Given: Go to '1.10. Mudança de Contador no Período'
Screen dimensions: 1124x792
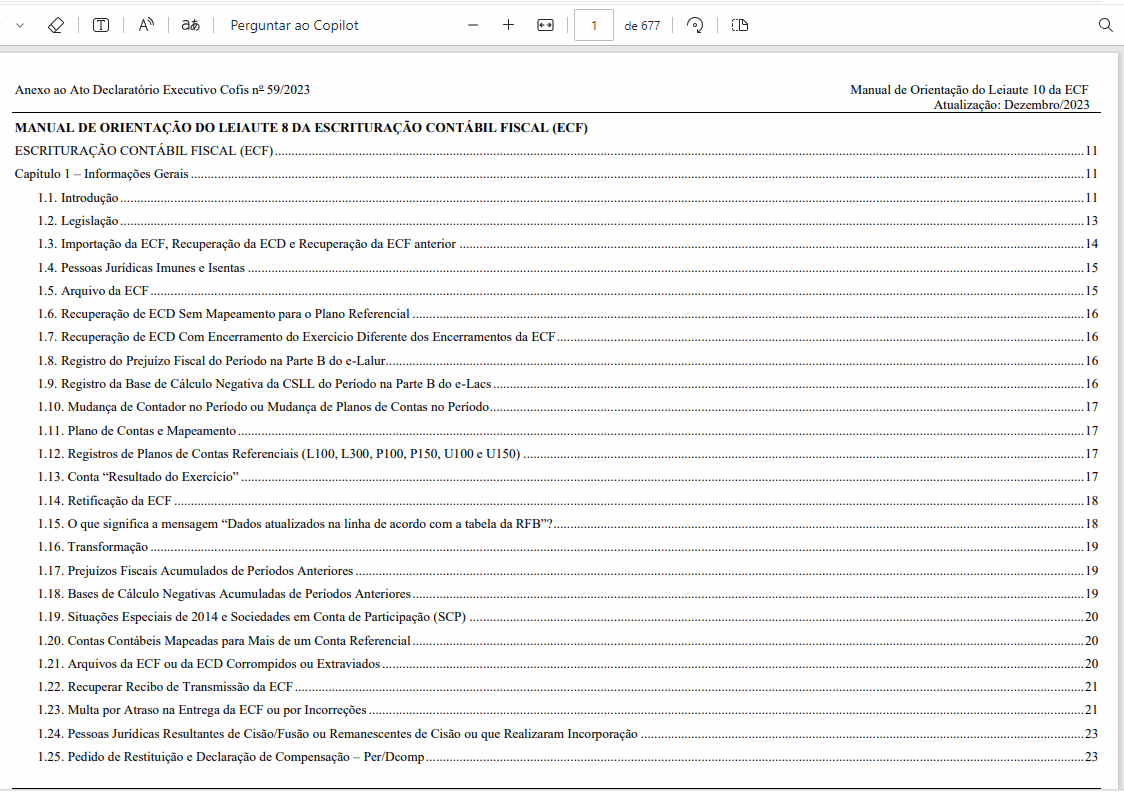Looking at the screenshot, I should click(x=568, y=406).
